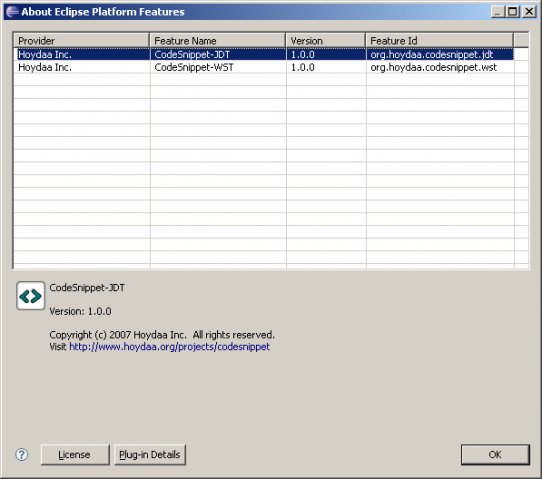The image size is (542, 479).
Task: Confirm with the OK button
Action: coord(495,454)
